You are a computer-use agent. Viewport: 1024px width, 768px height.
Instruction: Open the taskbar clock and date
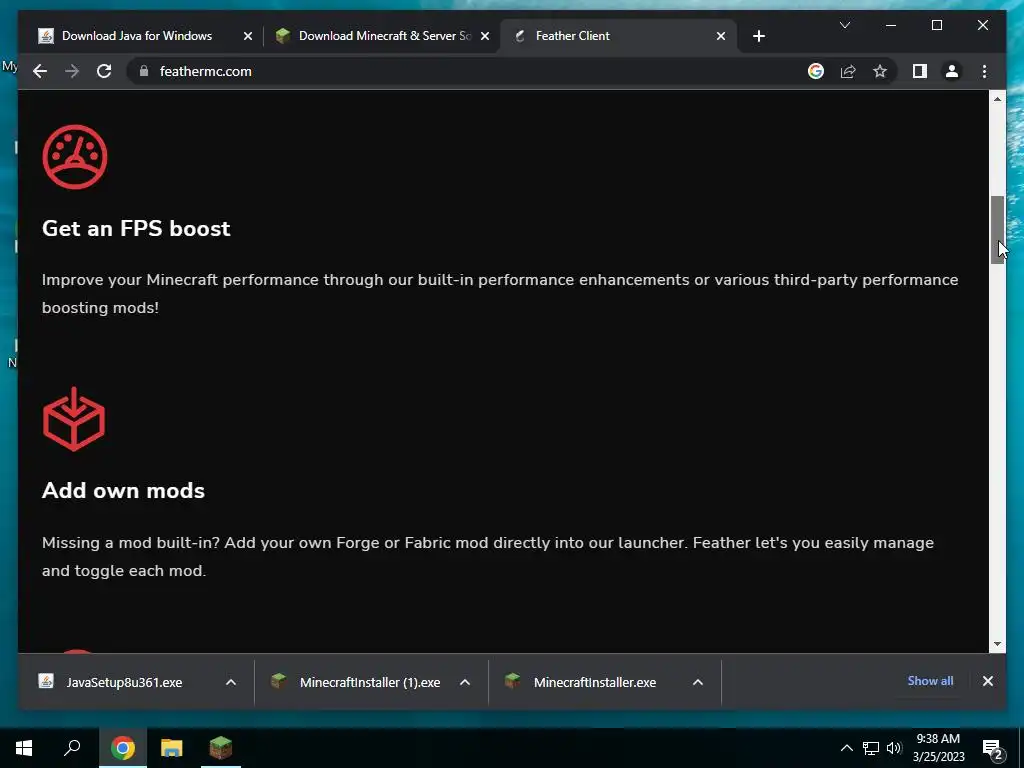(x=938, y=748)
